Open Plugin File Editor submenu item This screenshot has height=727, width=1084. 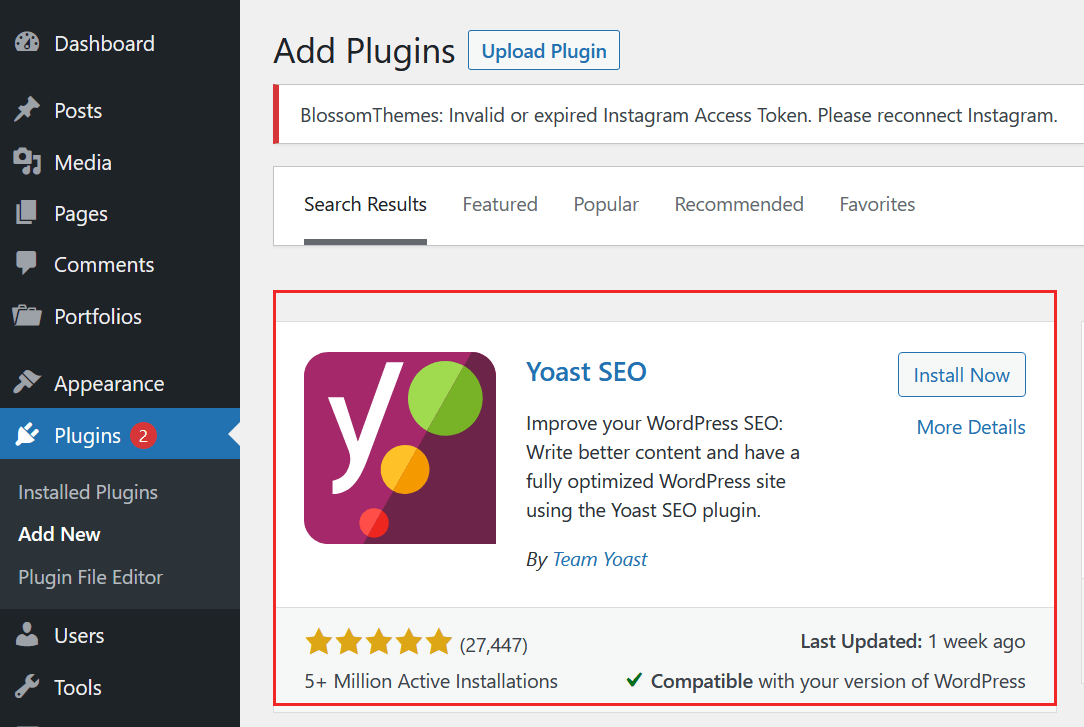pyautogui.click(x=90, y=577)
